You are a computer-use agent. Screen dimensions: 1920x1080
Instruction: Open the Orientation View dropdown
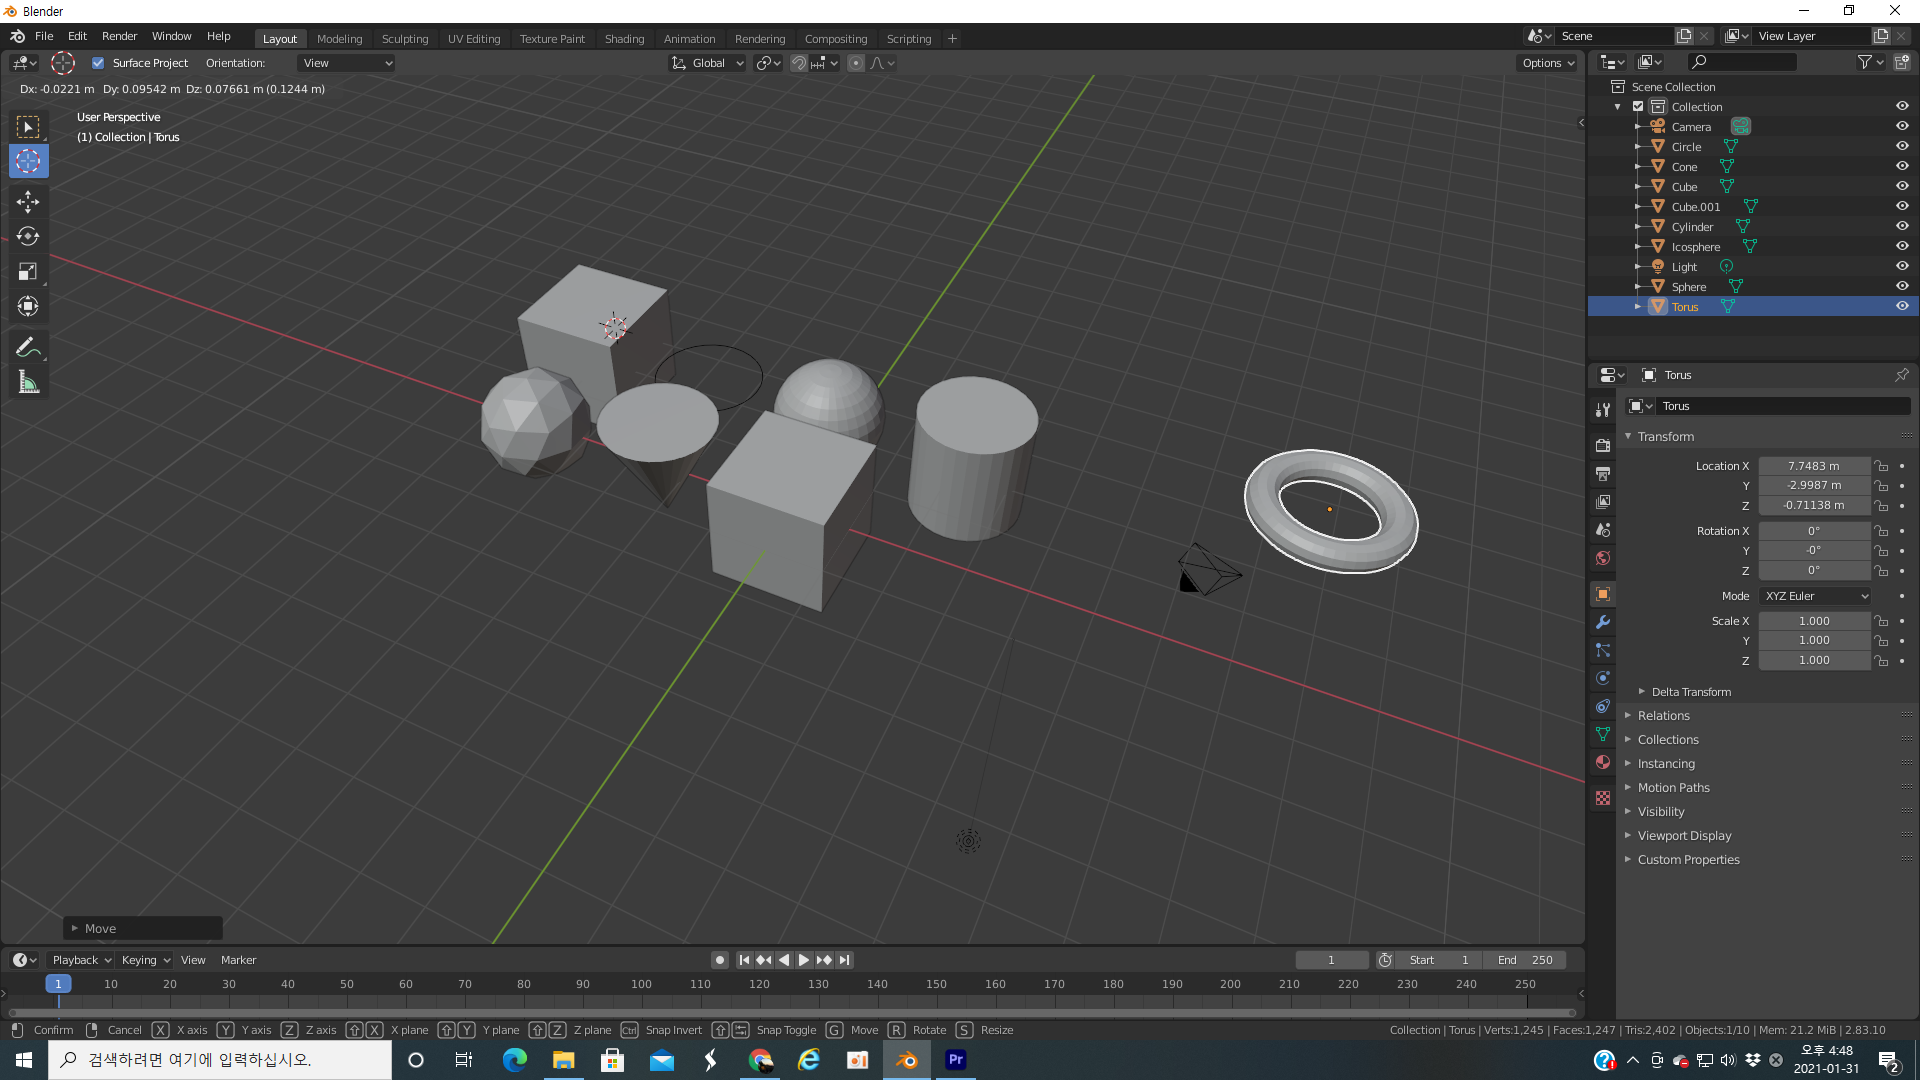pyautogui.click(x=346, y=63)
